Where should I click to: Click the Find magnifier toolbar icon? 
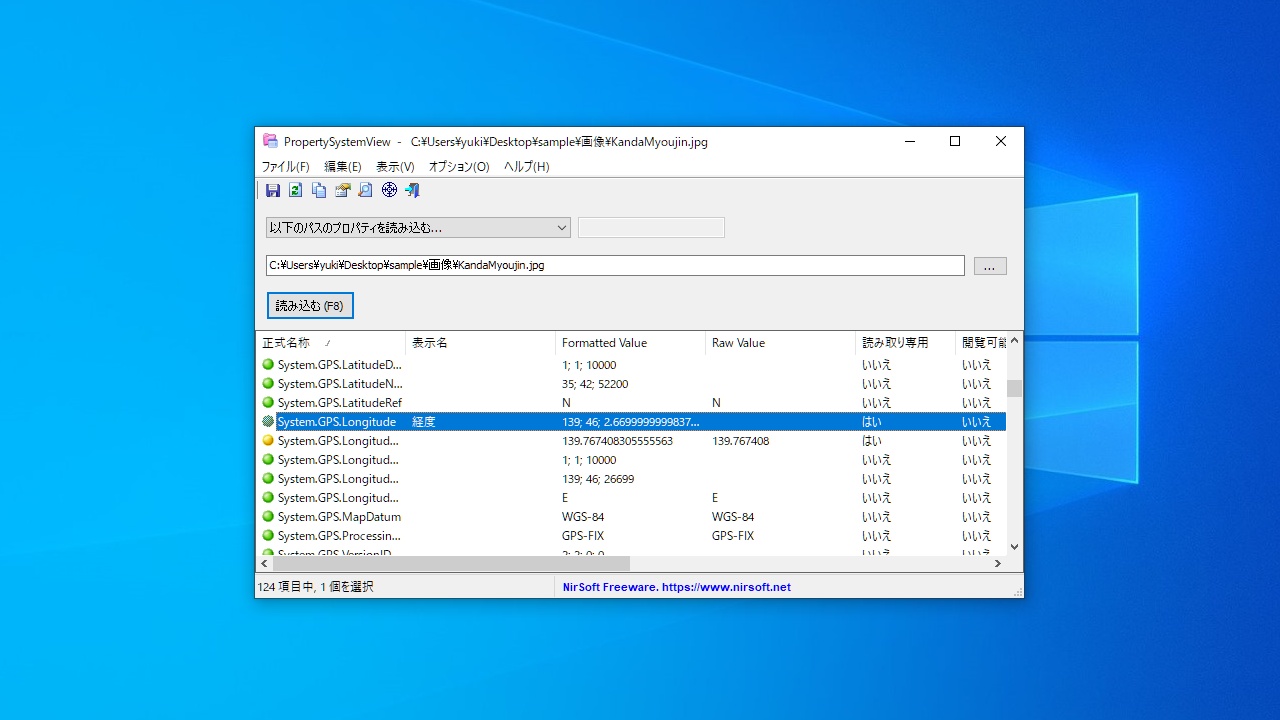click(366, 190)
